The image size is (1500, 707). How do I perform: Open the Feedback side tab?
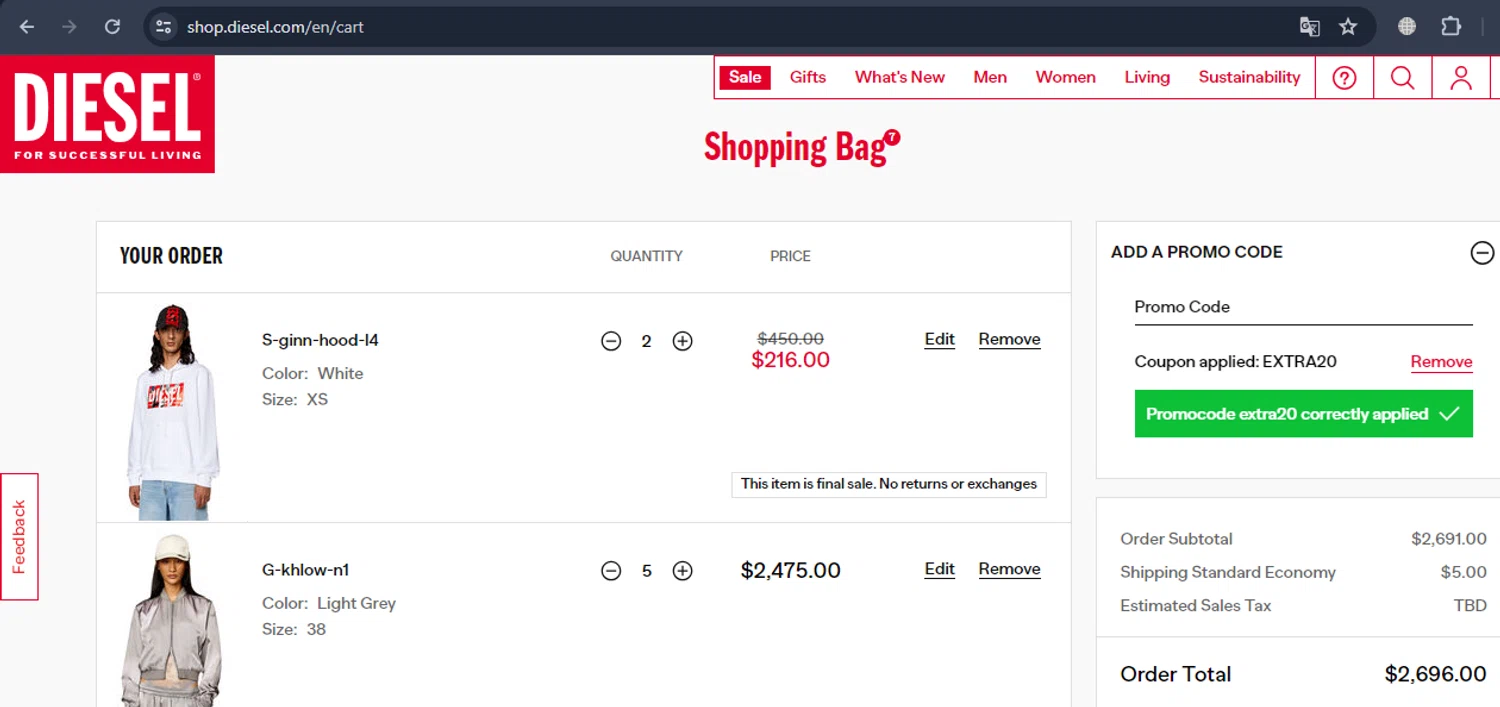19,537
